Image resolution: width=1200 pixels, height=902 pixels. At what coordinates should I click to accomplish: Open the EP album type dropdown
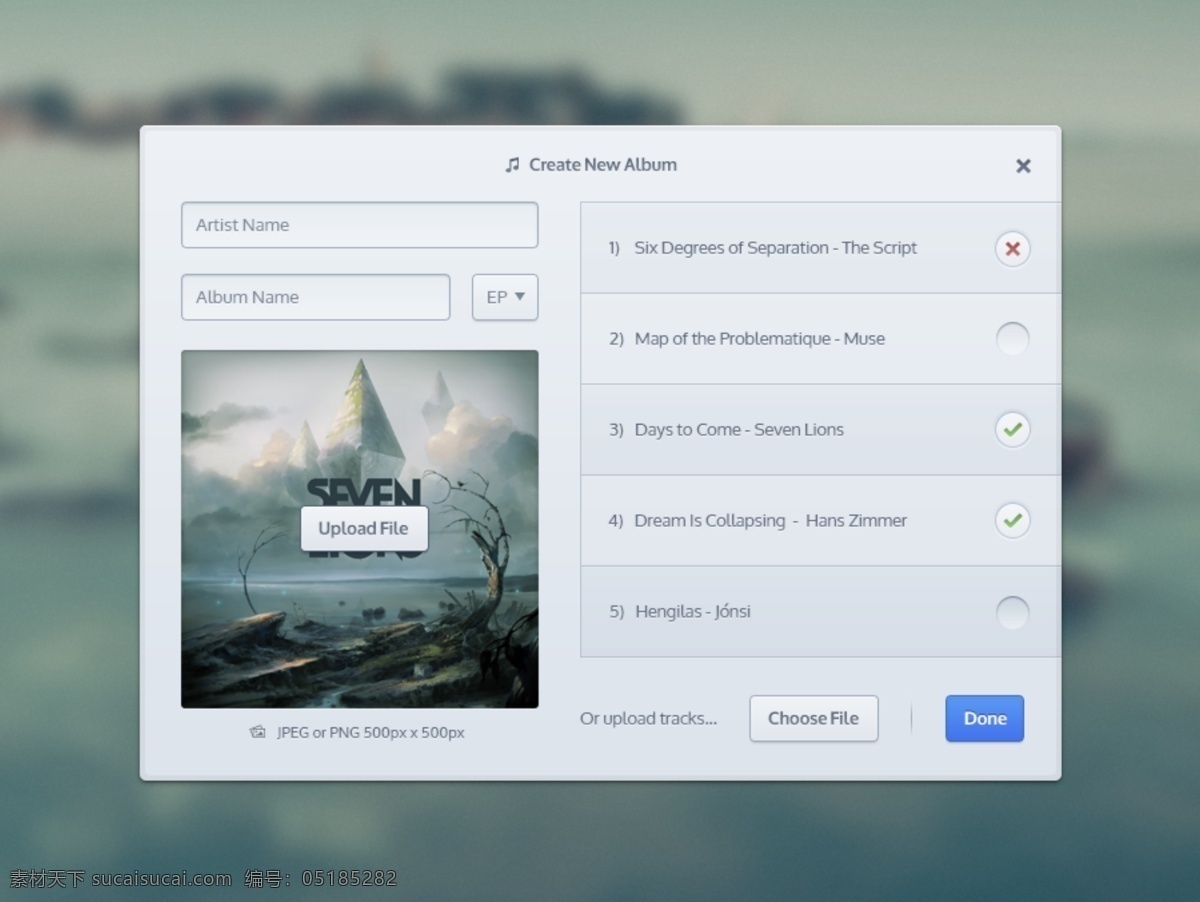(505, 297)
